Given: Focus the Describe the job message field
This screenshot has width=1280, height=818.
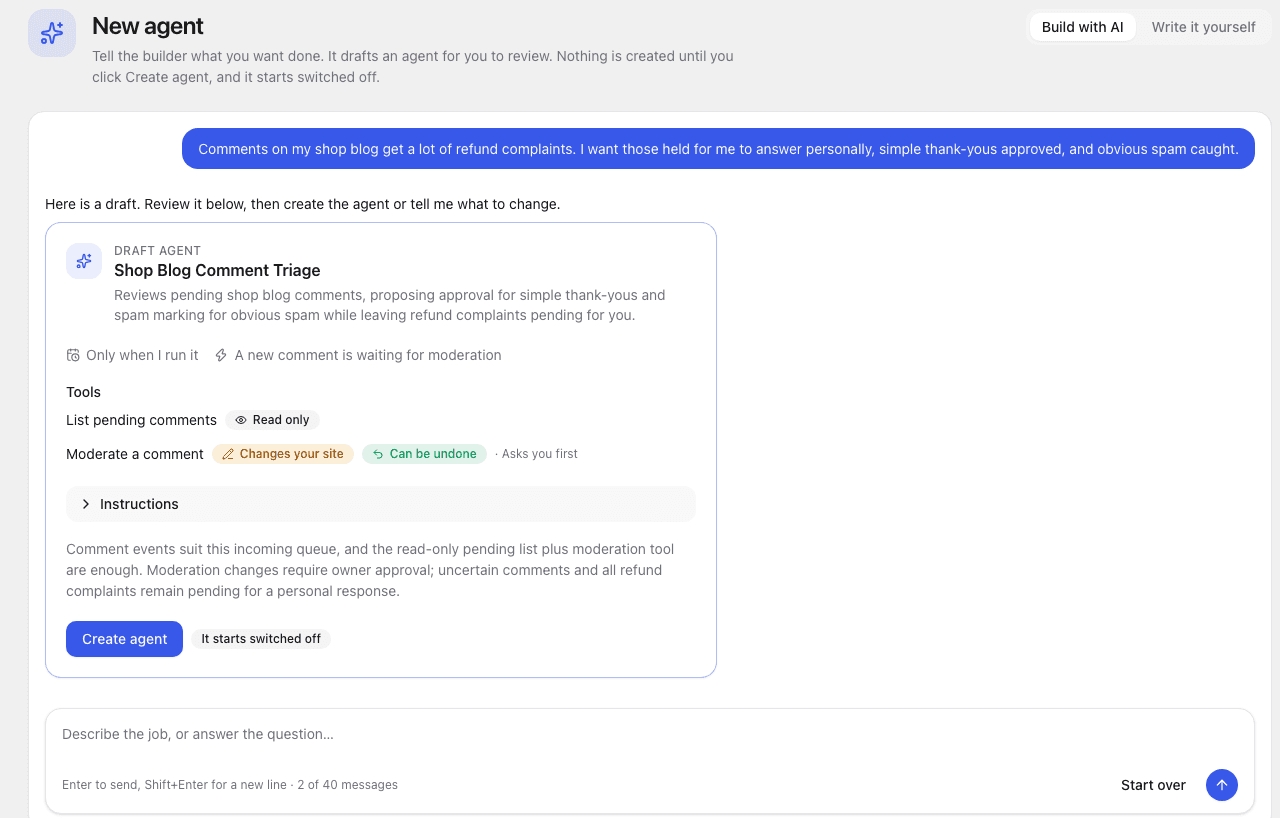Looking at the screenshot, I should coord(650,734).
